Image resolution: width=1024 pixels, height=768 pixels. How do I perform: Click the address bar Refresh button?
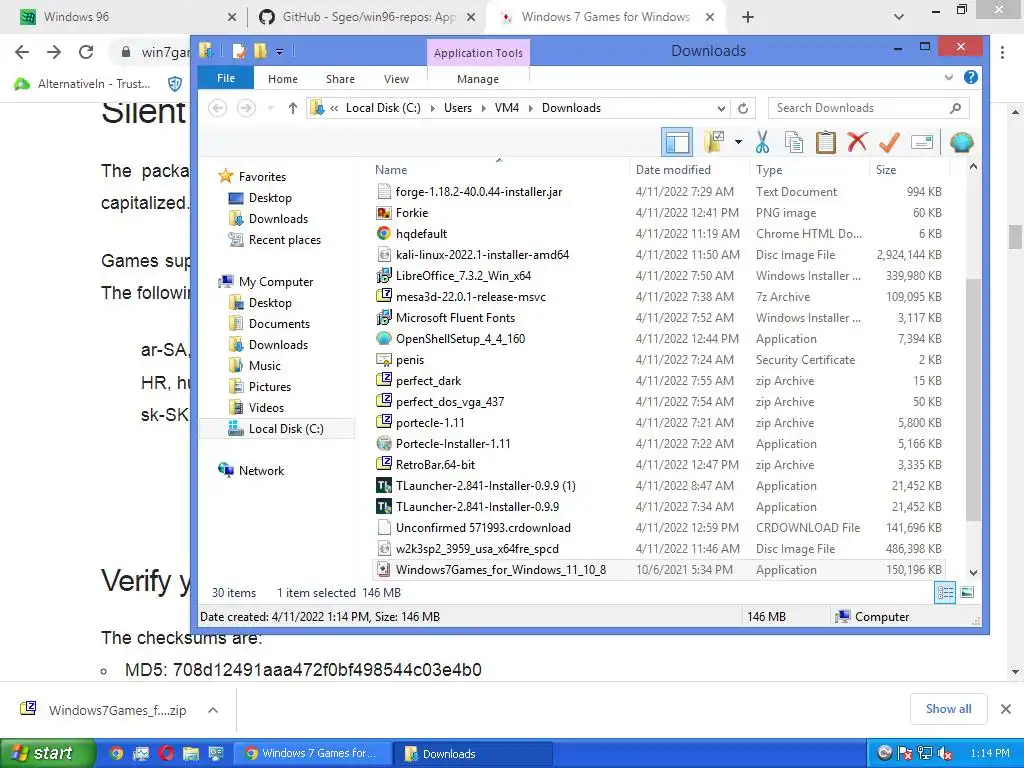click(743, 108)
